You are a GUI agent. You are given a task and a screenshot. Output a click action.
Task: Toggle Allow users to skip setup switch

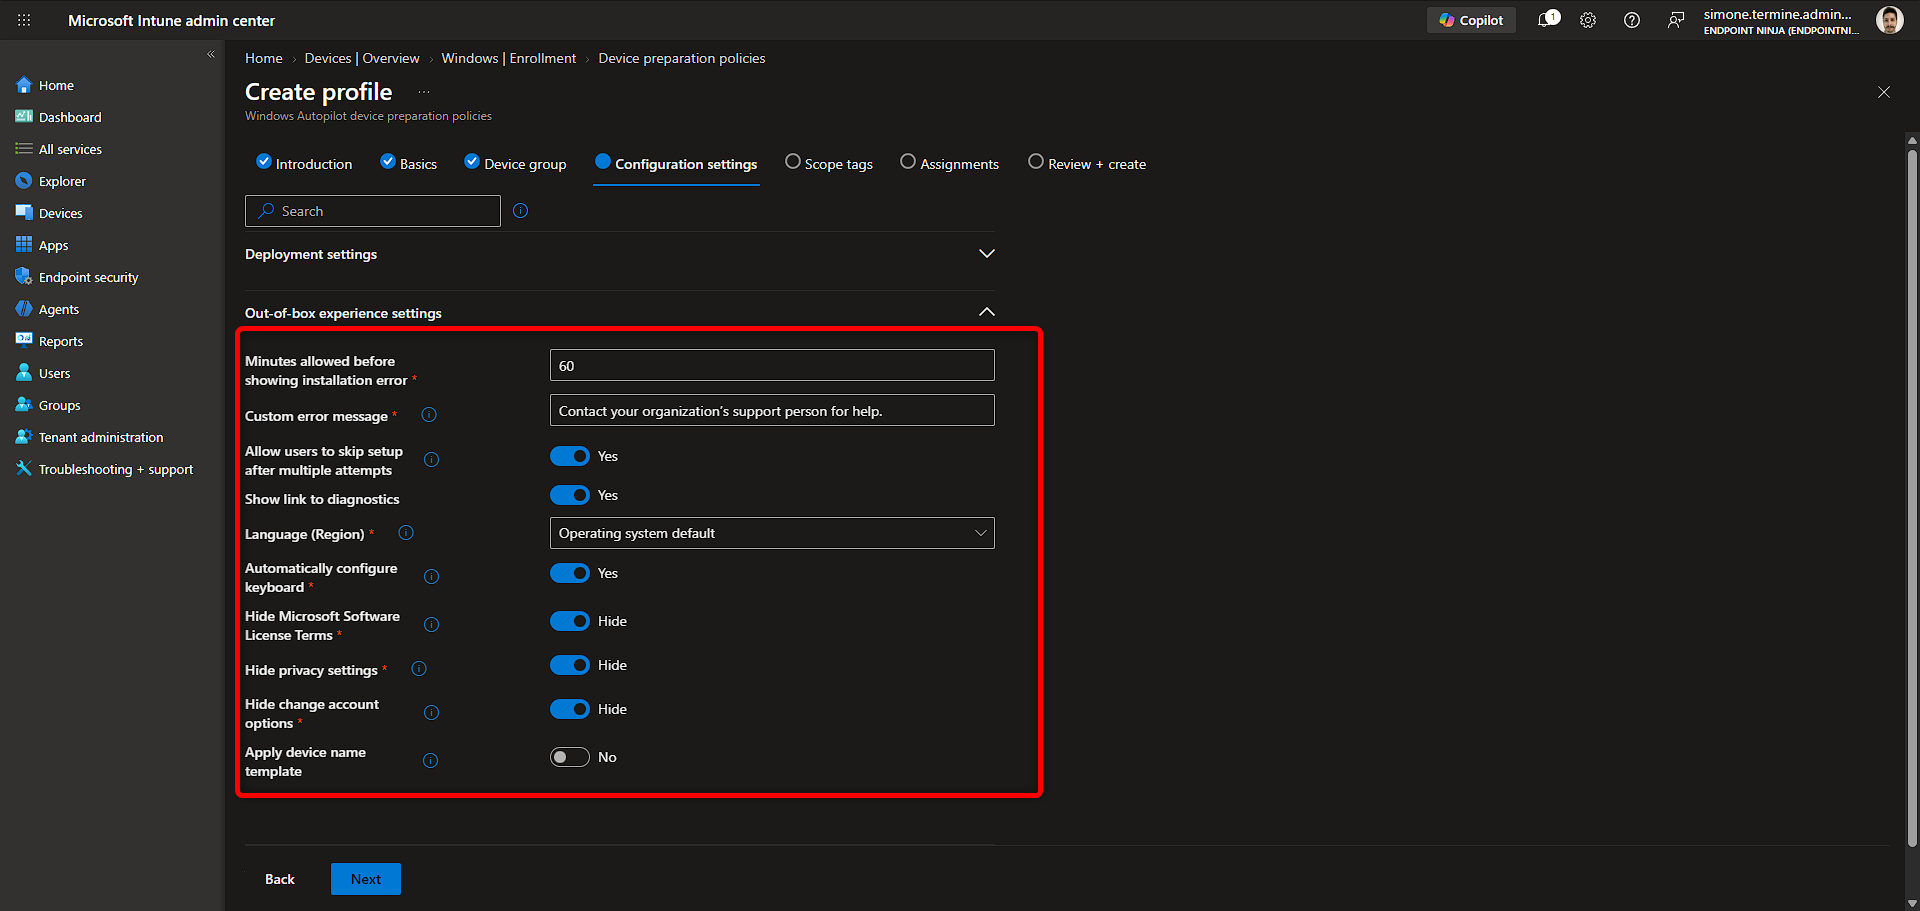[x=570, y=456]
